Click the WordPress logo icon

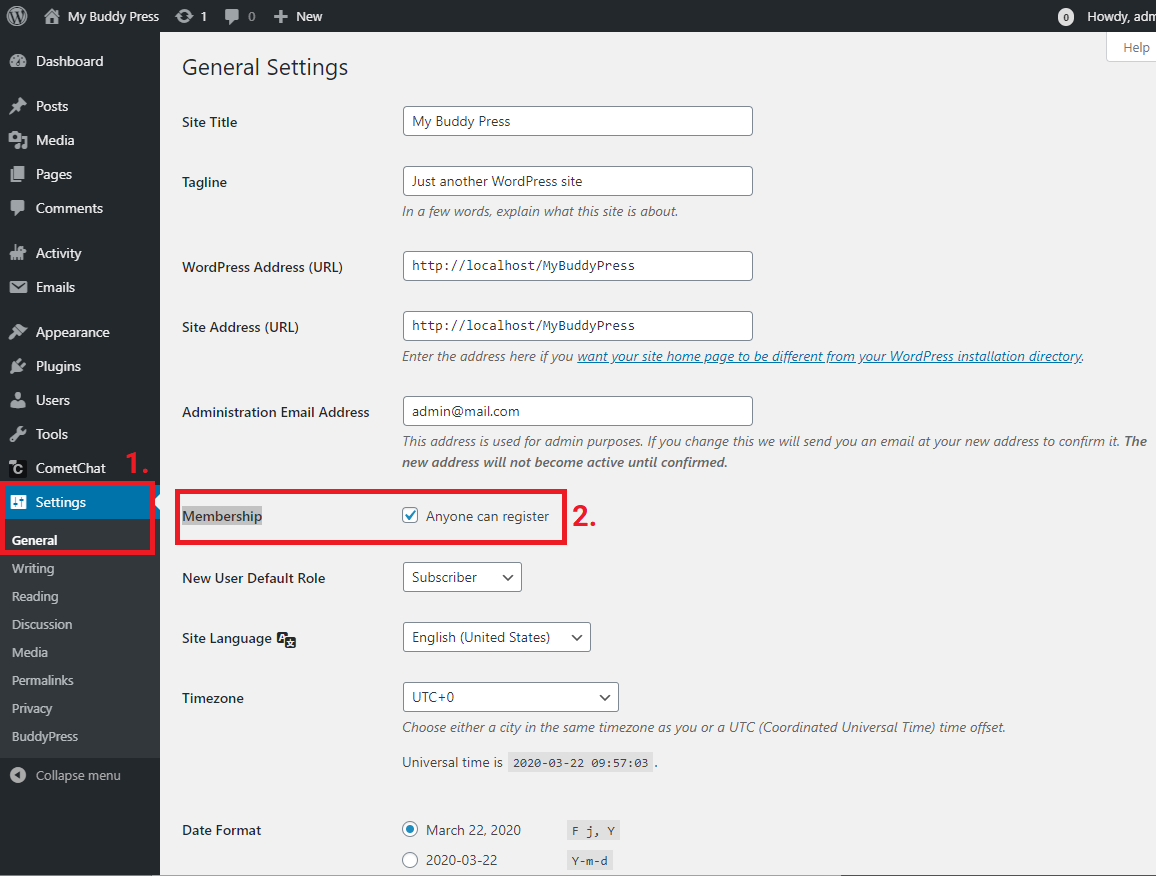(17, 16)
